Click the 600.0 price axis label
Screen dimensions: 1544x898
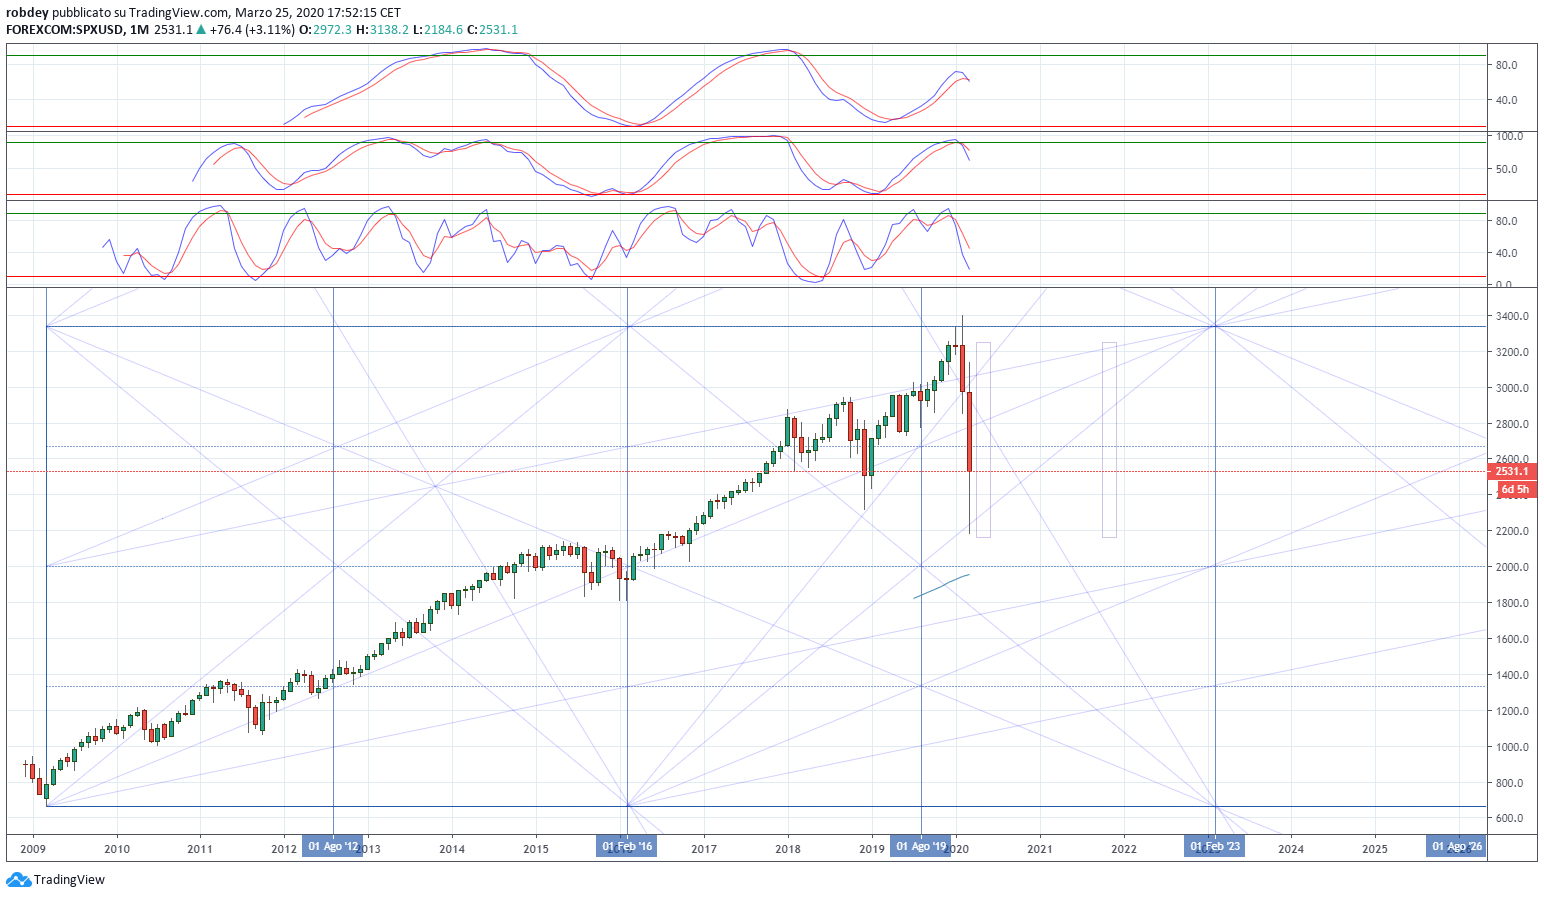1509,818
